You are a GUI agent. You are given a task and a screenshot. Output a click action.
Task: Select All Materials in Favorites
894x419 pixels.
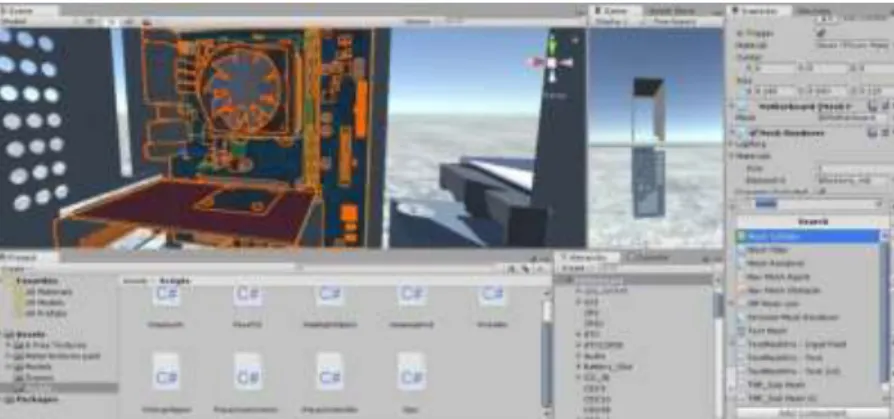pos(49,292)
